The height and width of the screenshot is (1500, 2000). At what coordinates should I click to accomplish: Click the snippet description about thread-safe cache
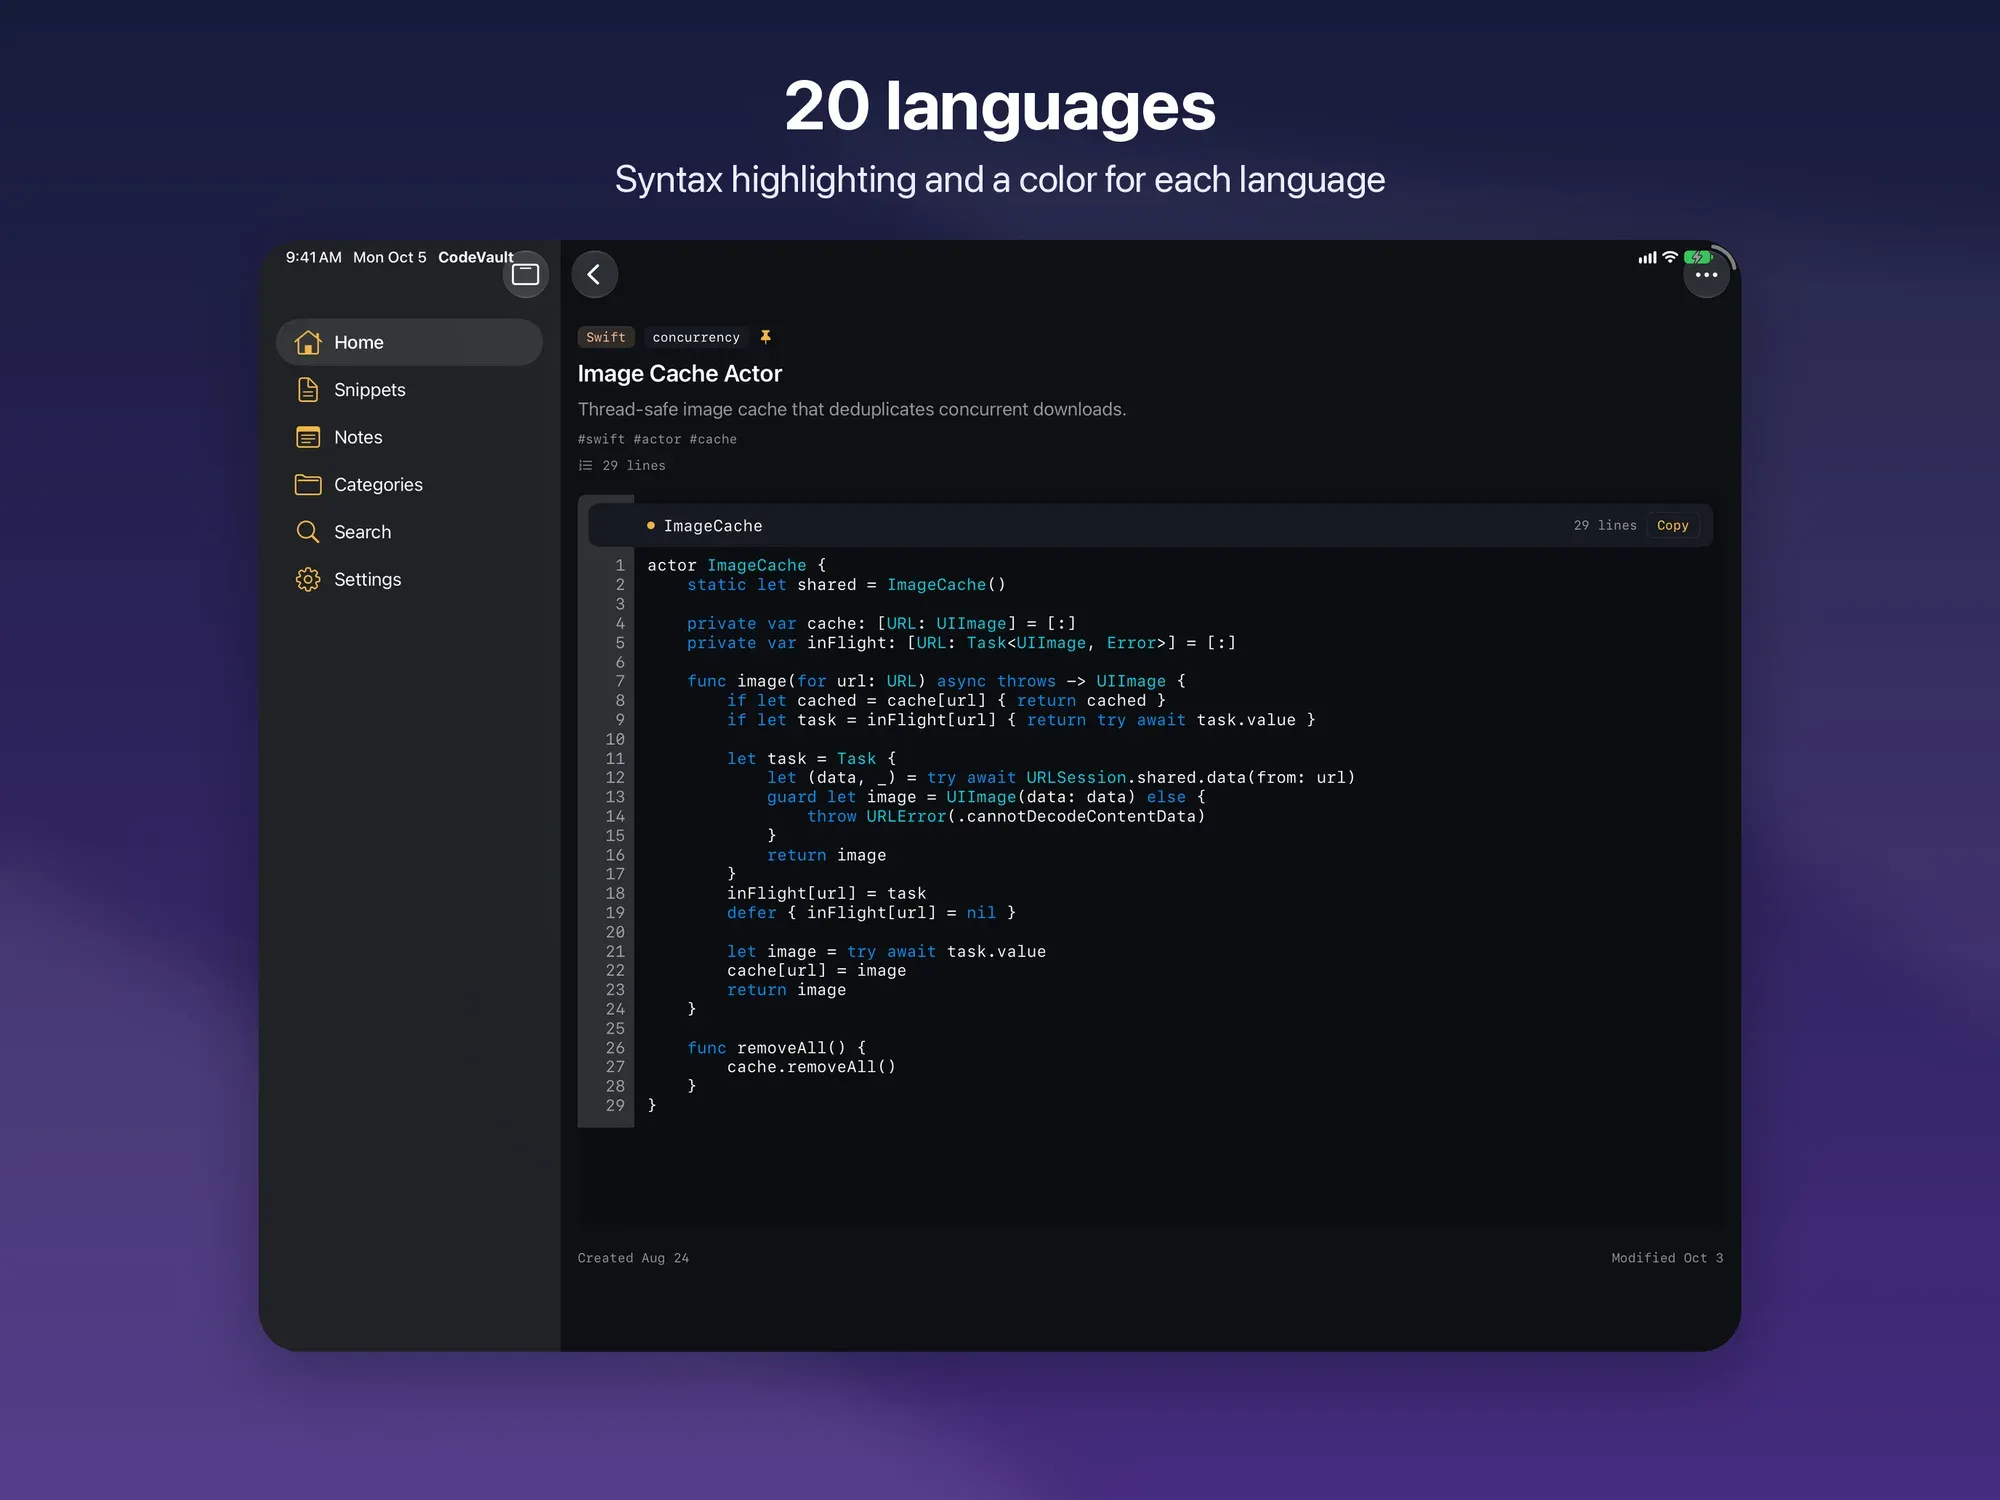click(852, 409)
